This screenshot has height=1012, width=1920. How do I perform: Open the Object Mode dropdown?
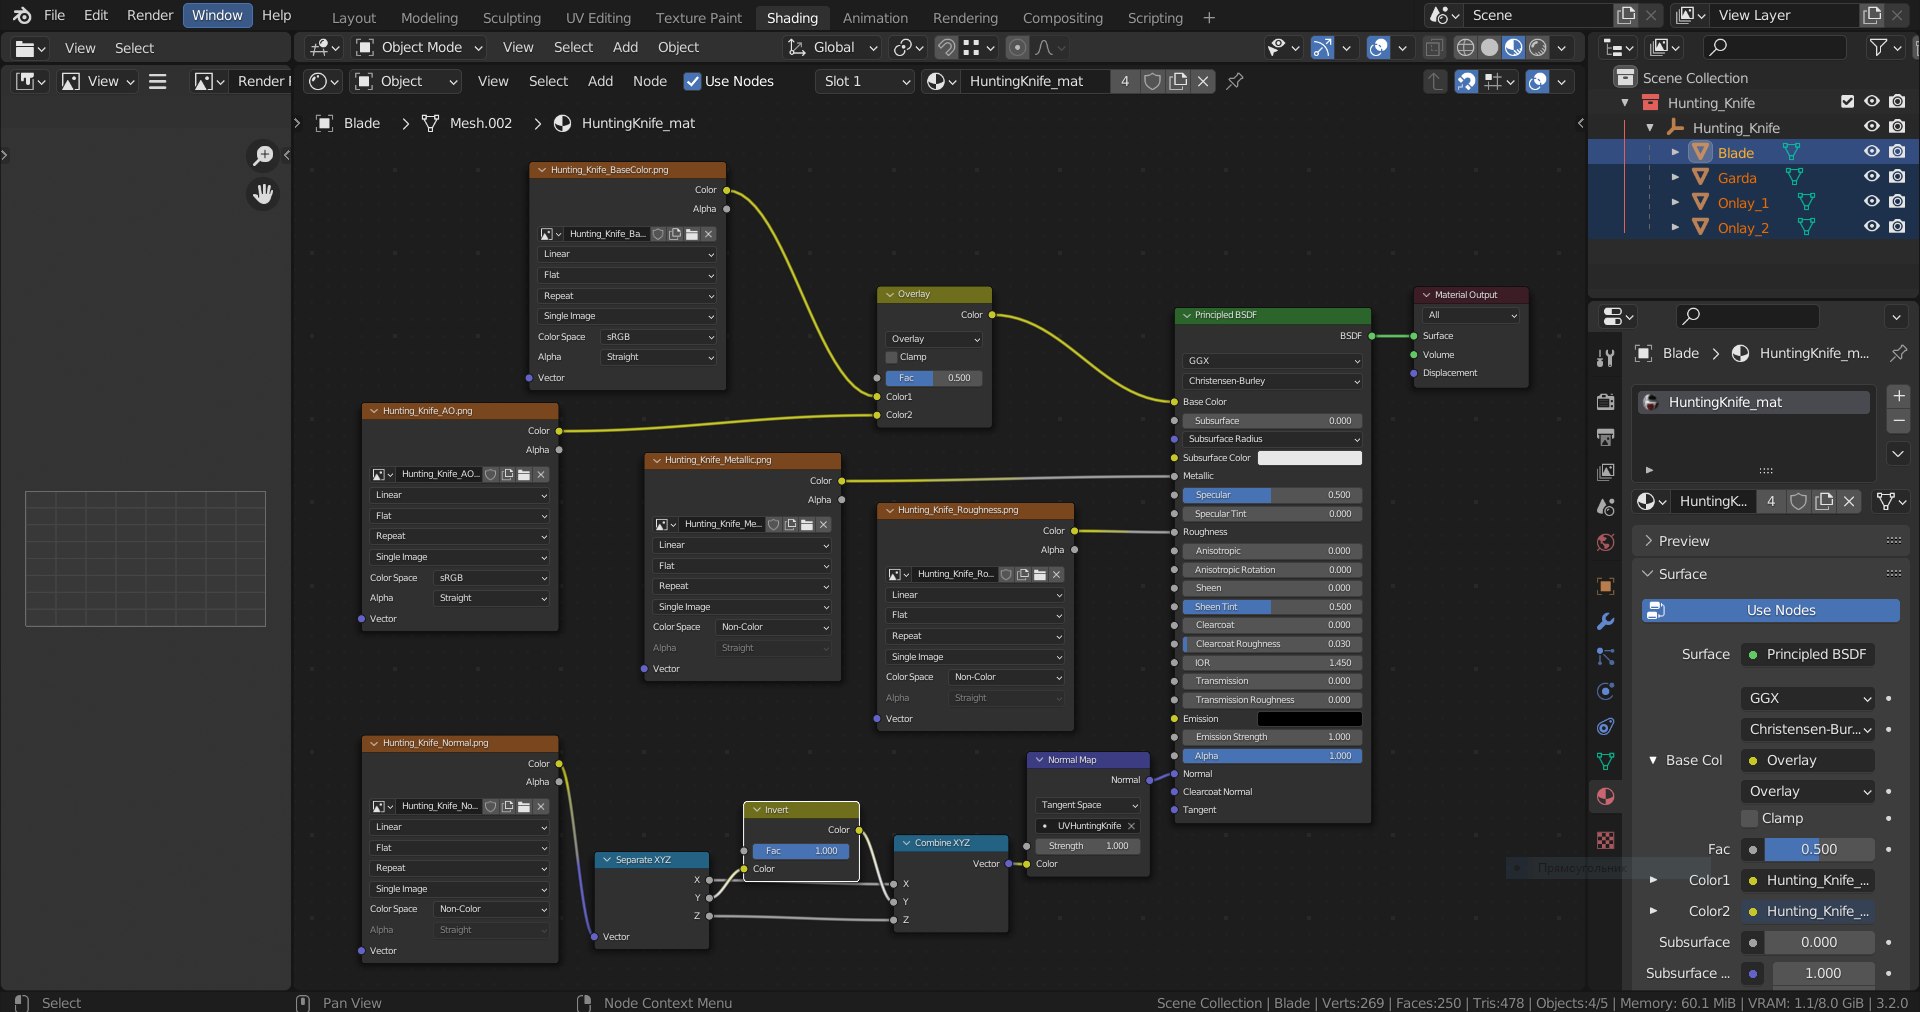(x=420, y=47)
